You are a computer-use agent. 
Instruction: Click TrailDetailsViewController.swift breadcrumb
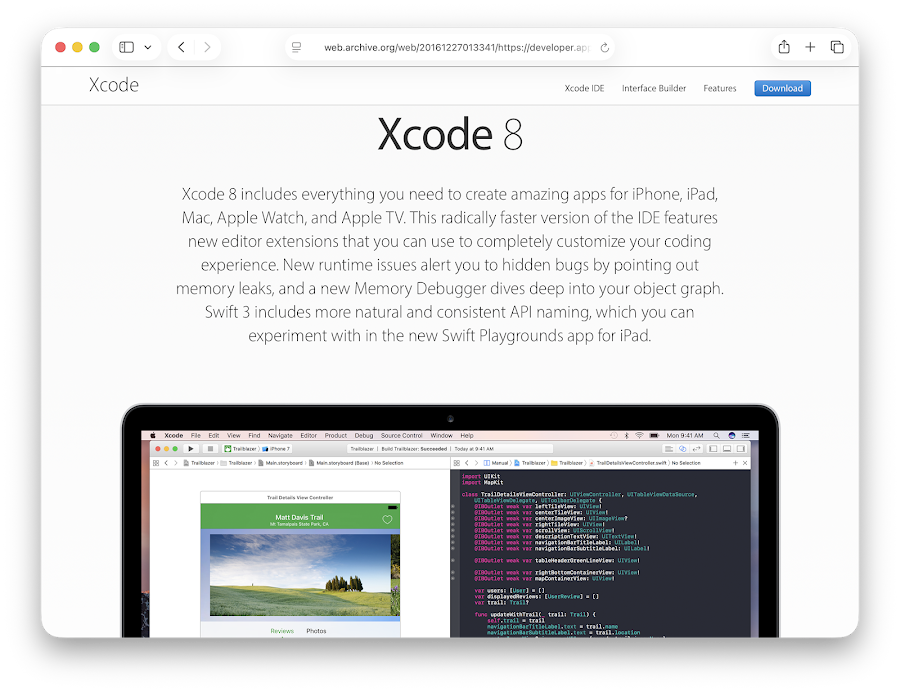point(628,463)
